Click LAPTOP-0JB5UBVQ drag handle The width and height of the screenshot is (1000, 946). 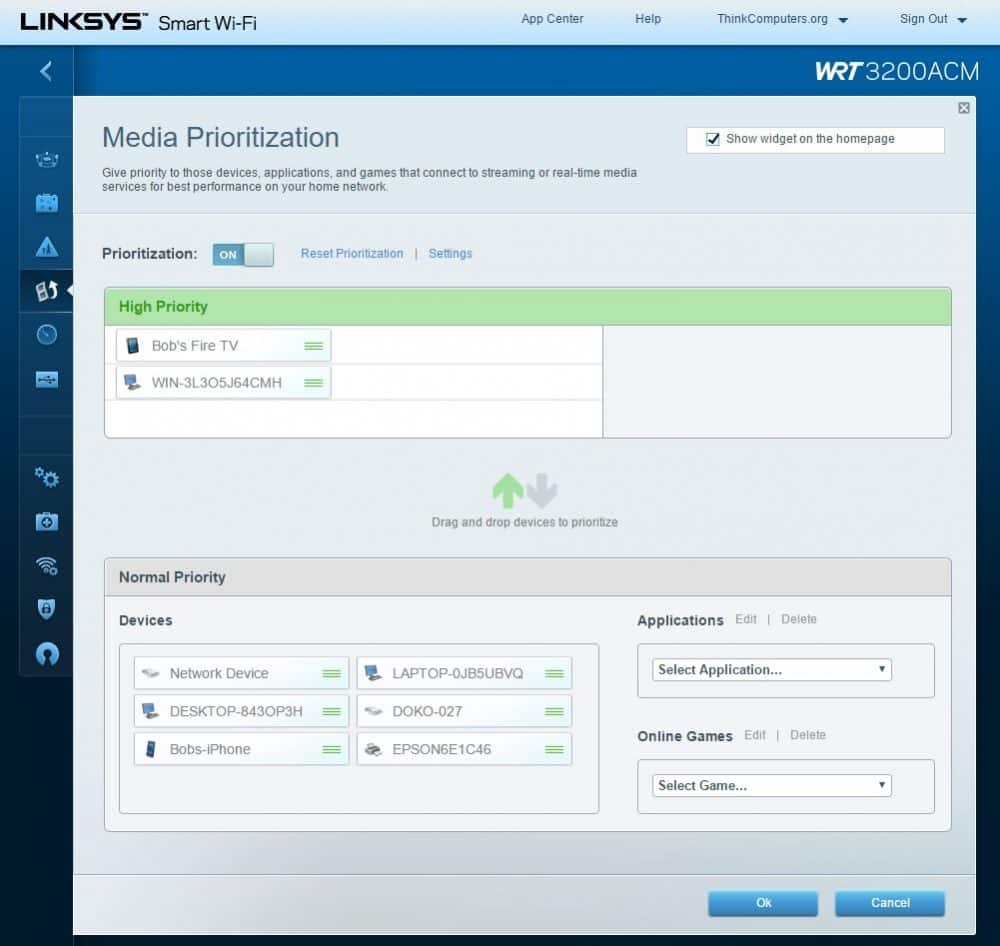click(554, 674)
